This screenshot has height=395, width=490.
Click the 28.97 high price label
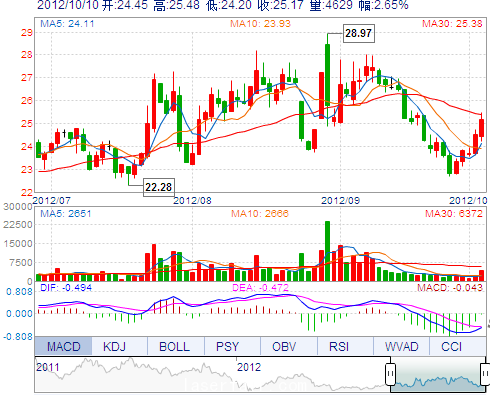359,33
